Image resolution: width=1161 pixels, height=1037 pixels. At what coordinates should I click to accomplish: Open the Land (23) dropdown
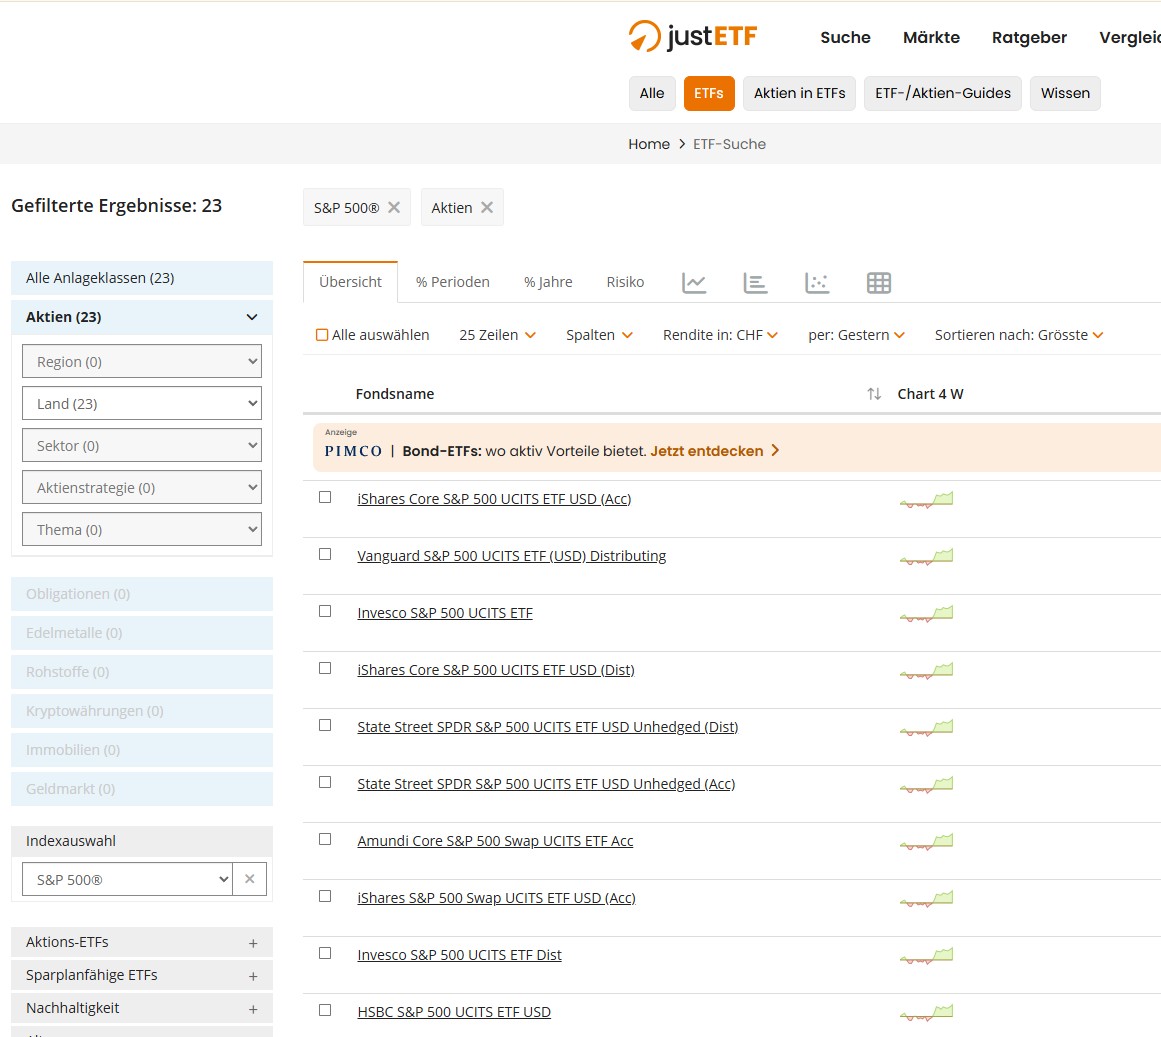[x=142, y=403]
